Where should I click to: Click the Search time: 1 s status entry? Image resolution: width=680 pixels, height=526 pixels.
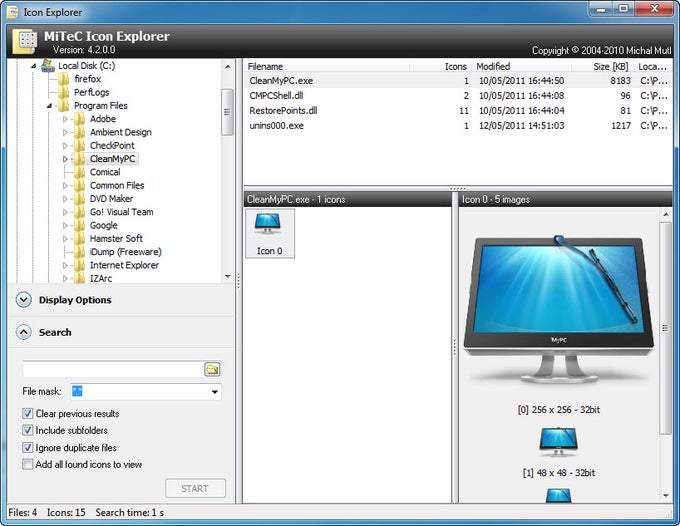coord(130,513)
